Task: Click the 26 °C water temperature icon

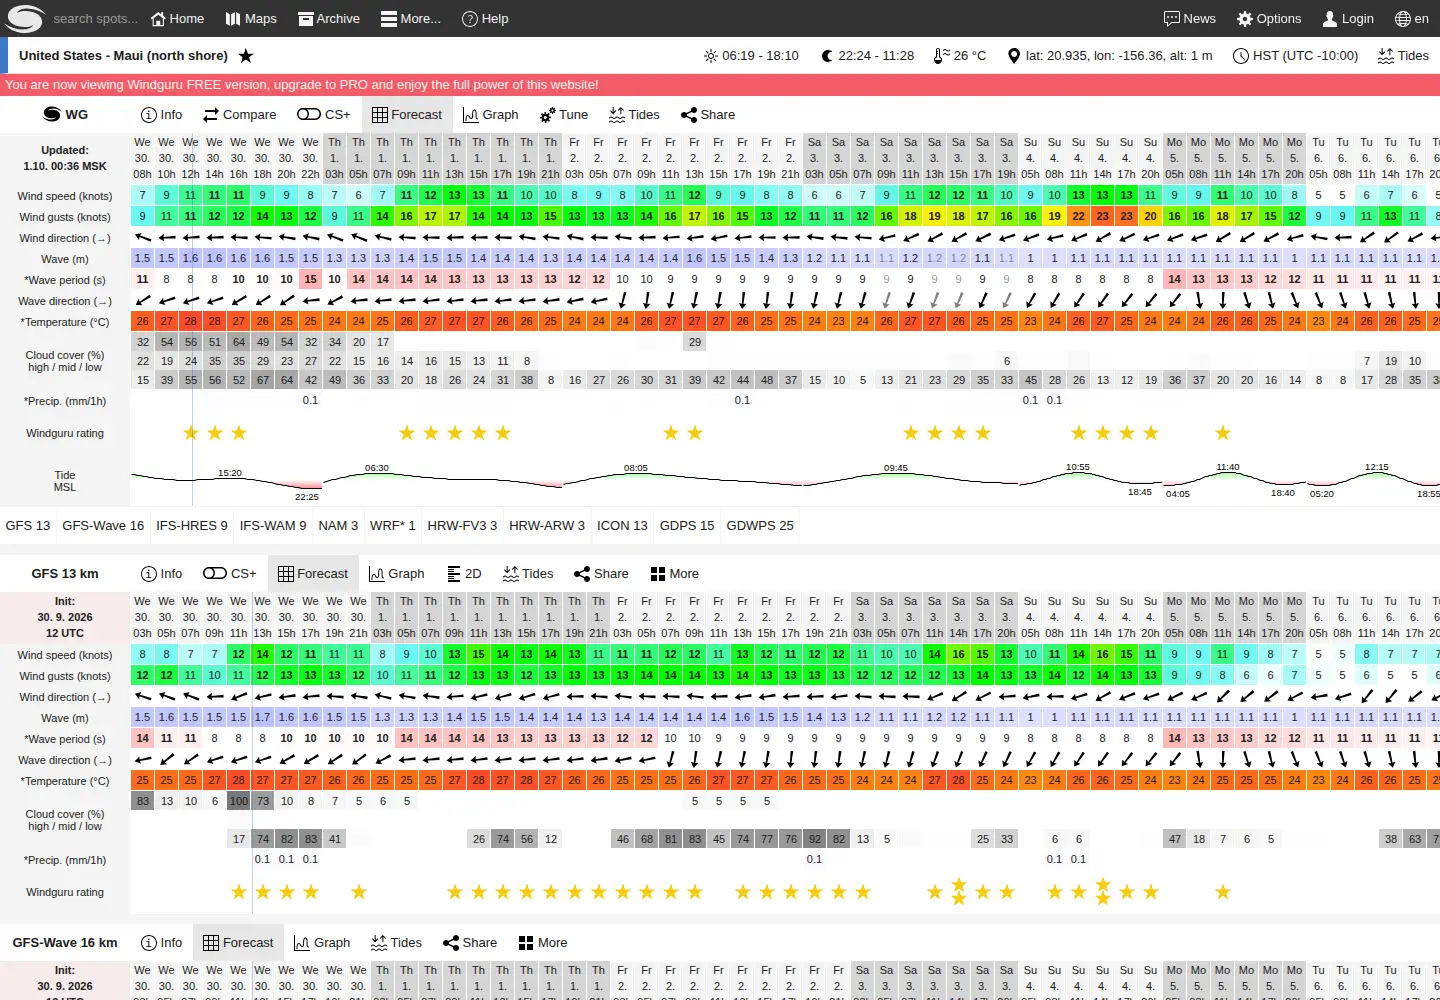Action: coord(959,56)
